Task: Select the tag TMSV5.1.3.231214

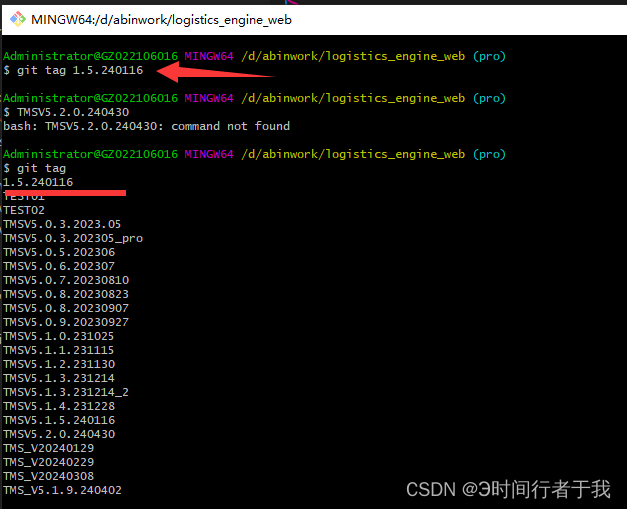Action: click(x=59, y=378)
